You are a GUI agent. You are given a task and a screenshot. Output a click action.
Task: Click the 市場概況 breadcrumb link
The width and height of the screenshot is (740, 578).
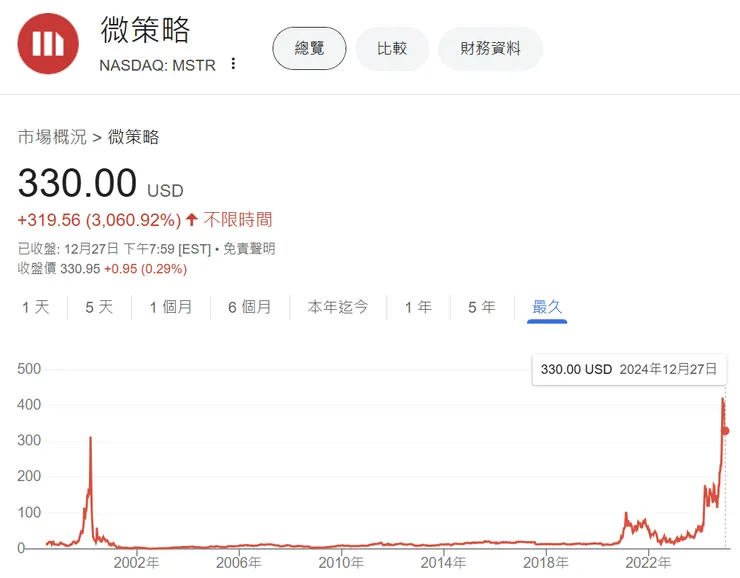point(52,137)
